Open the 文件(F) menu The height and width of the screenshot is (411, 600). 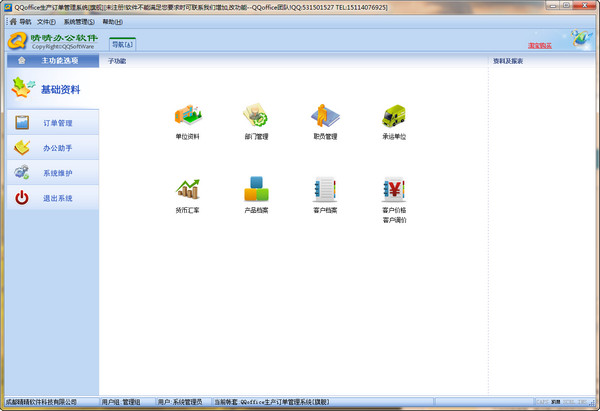(46, 21)
